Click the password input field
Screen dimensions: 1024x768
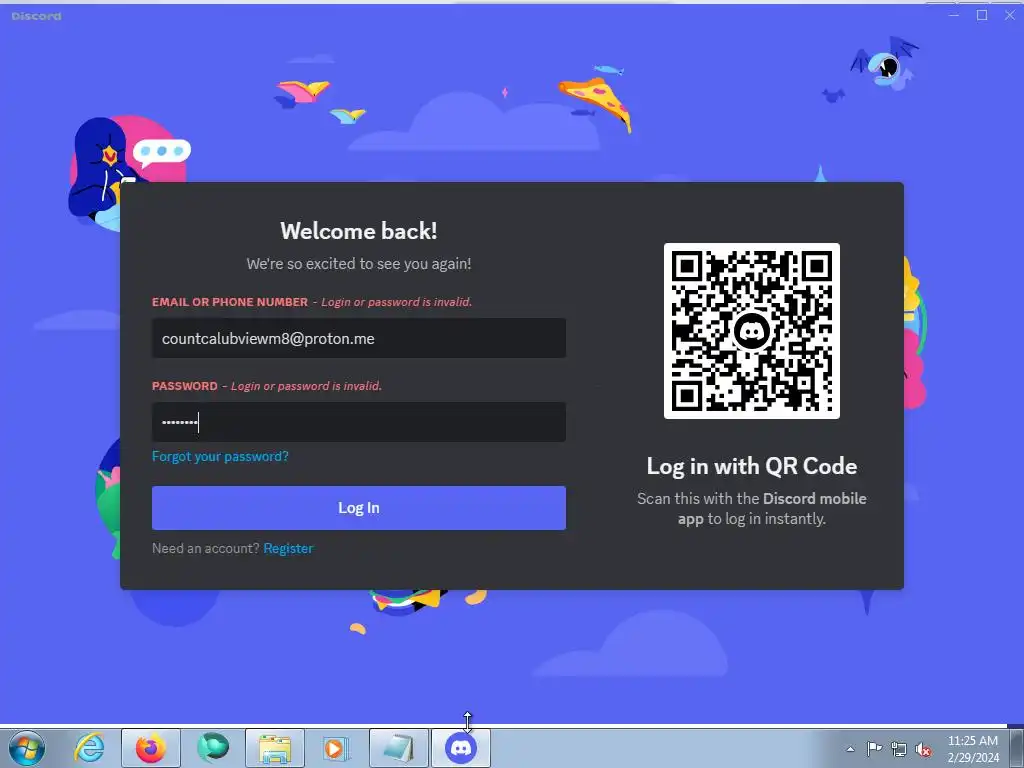point(359,422)
